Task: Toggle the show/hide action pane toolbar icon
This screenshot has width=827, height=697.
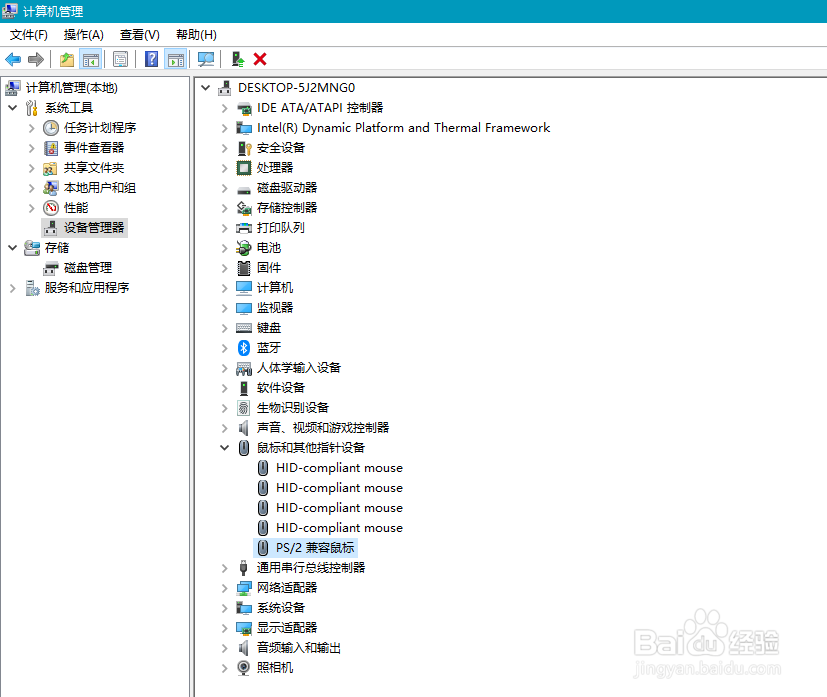Action: click(176, 59)
